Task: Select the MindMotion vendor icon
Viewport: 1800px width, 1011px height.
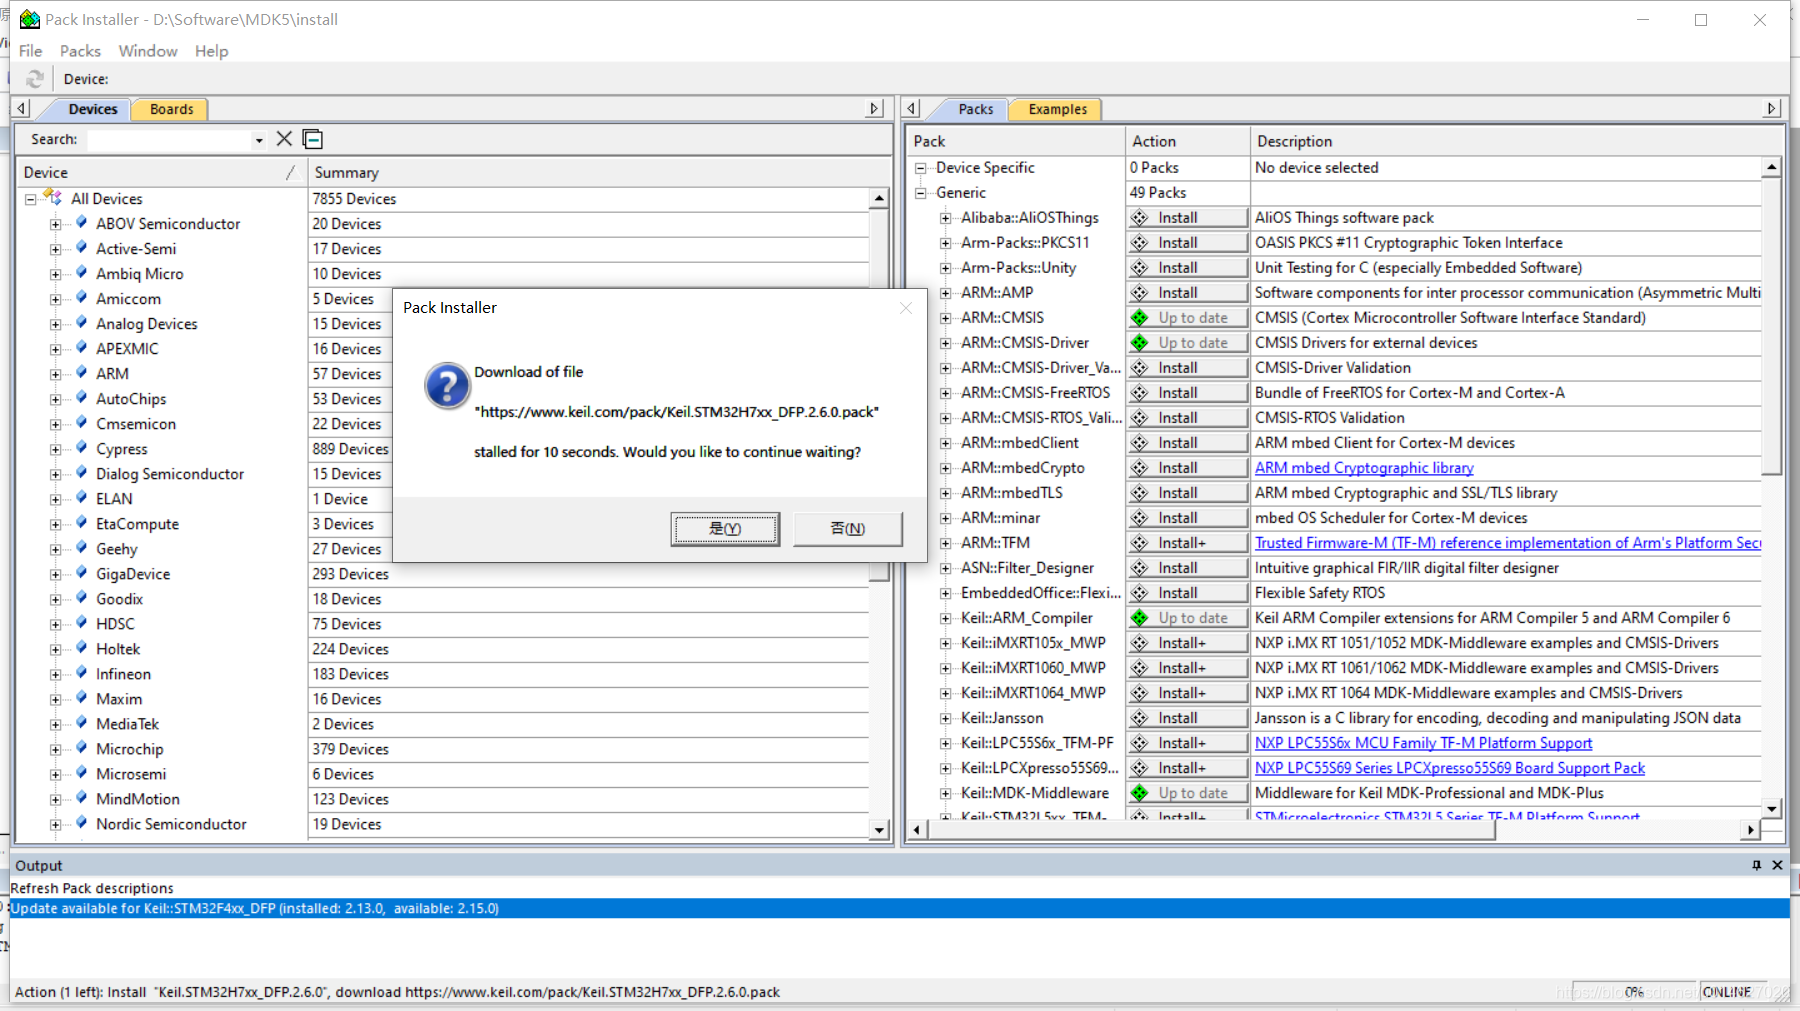Action: (81, 798)
